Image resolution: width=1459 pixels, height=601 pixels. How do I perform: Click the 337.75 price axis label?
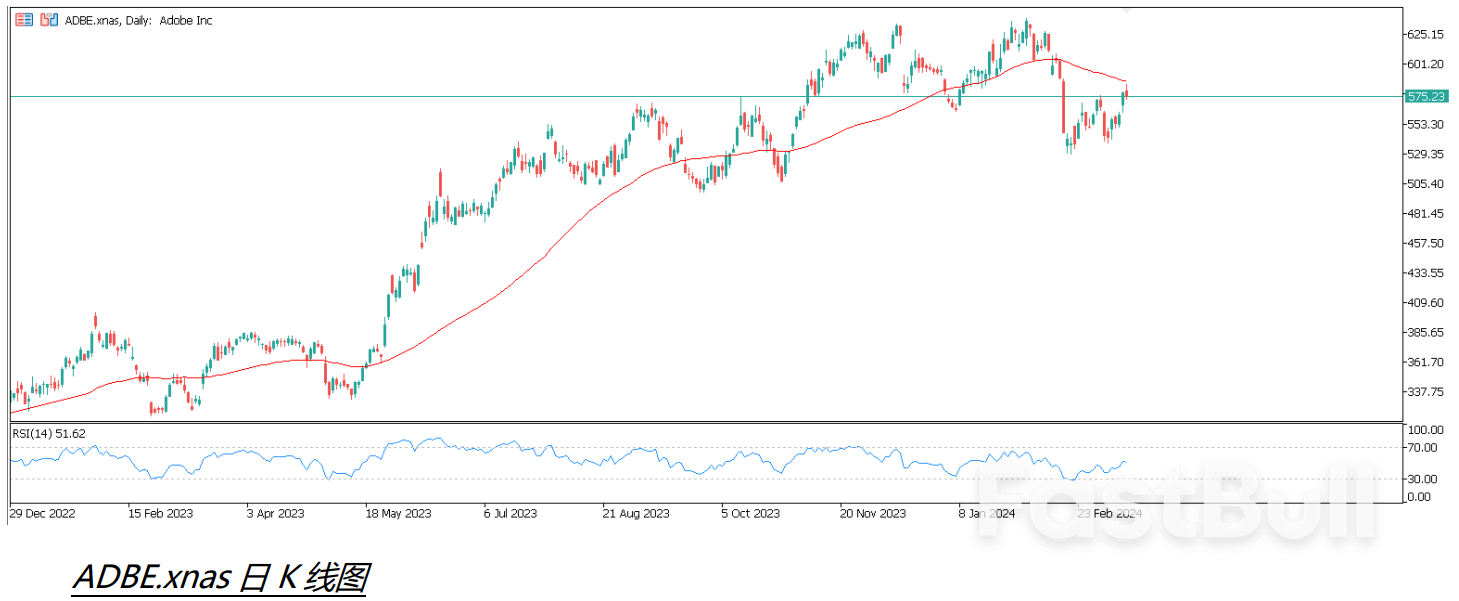[x=1424, y=391]
